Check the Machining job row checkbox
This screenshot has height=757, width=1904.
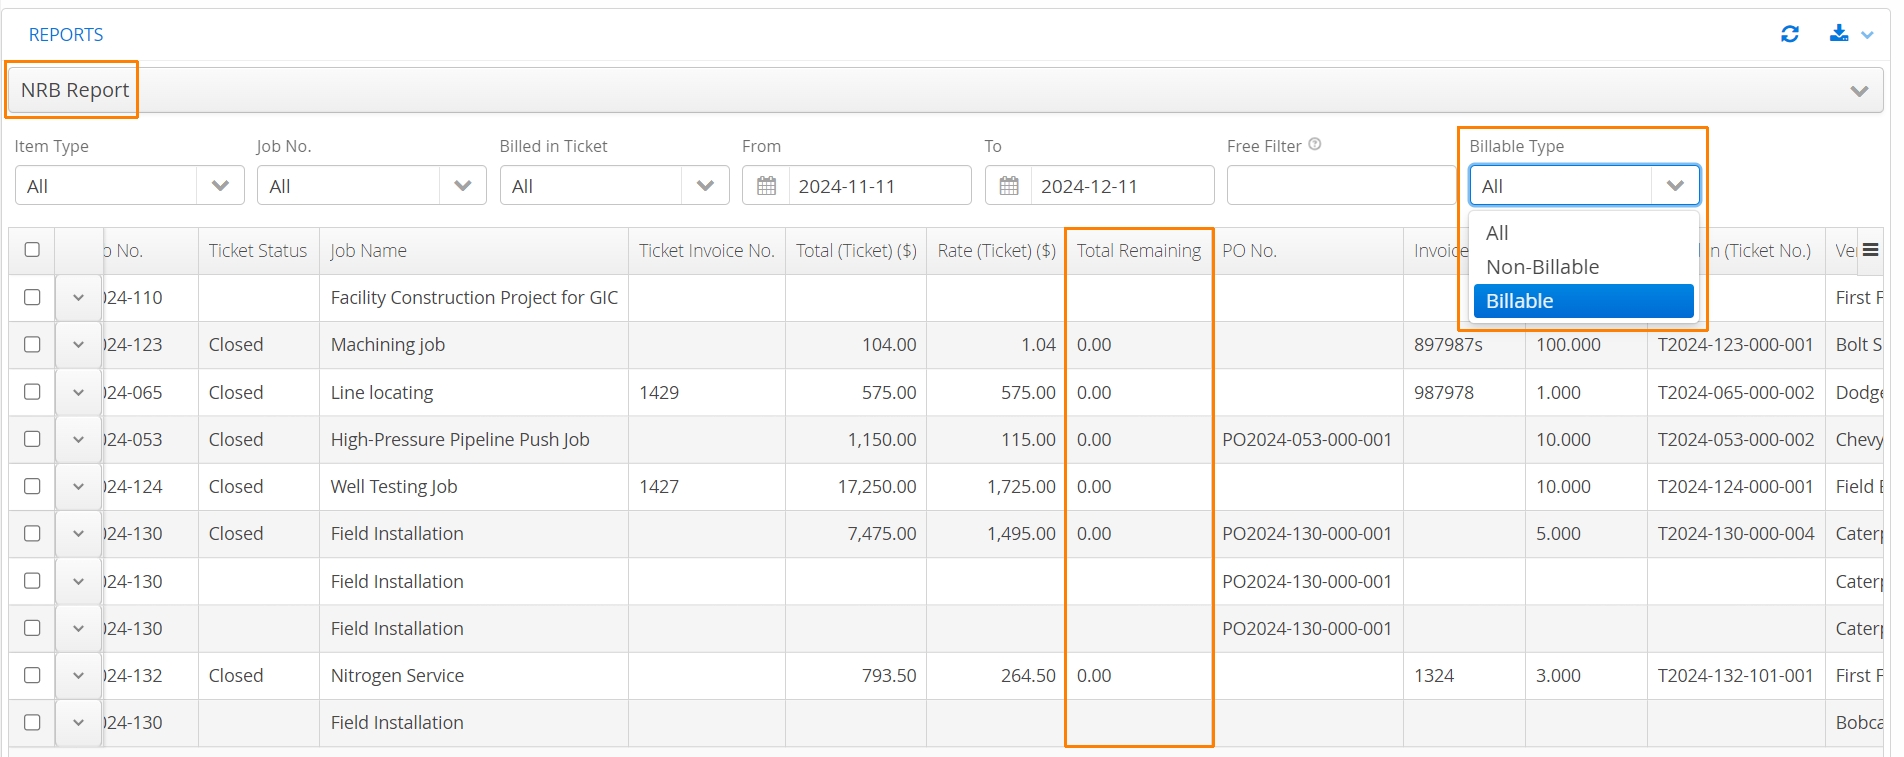tap(32, 344)
